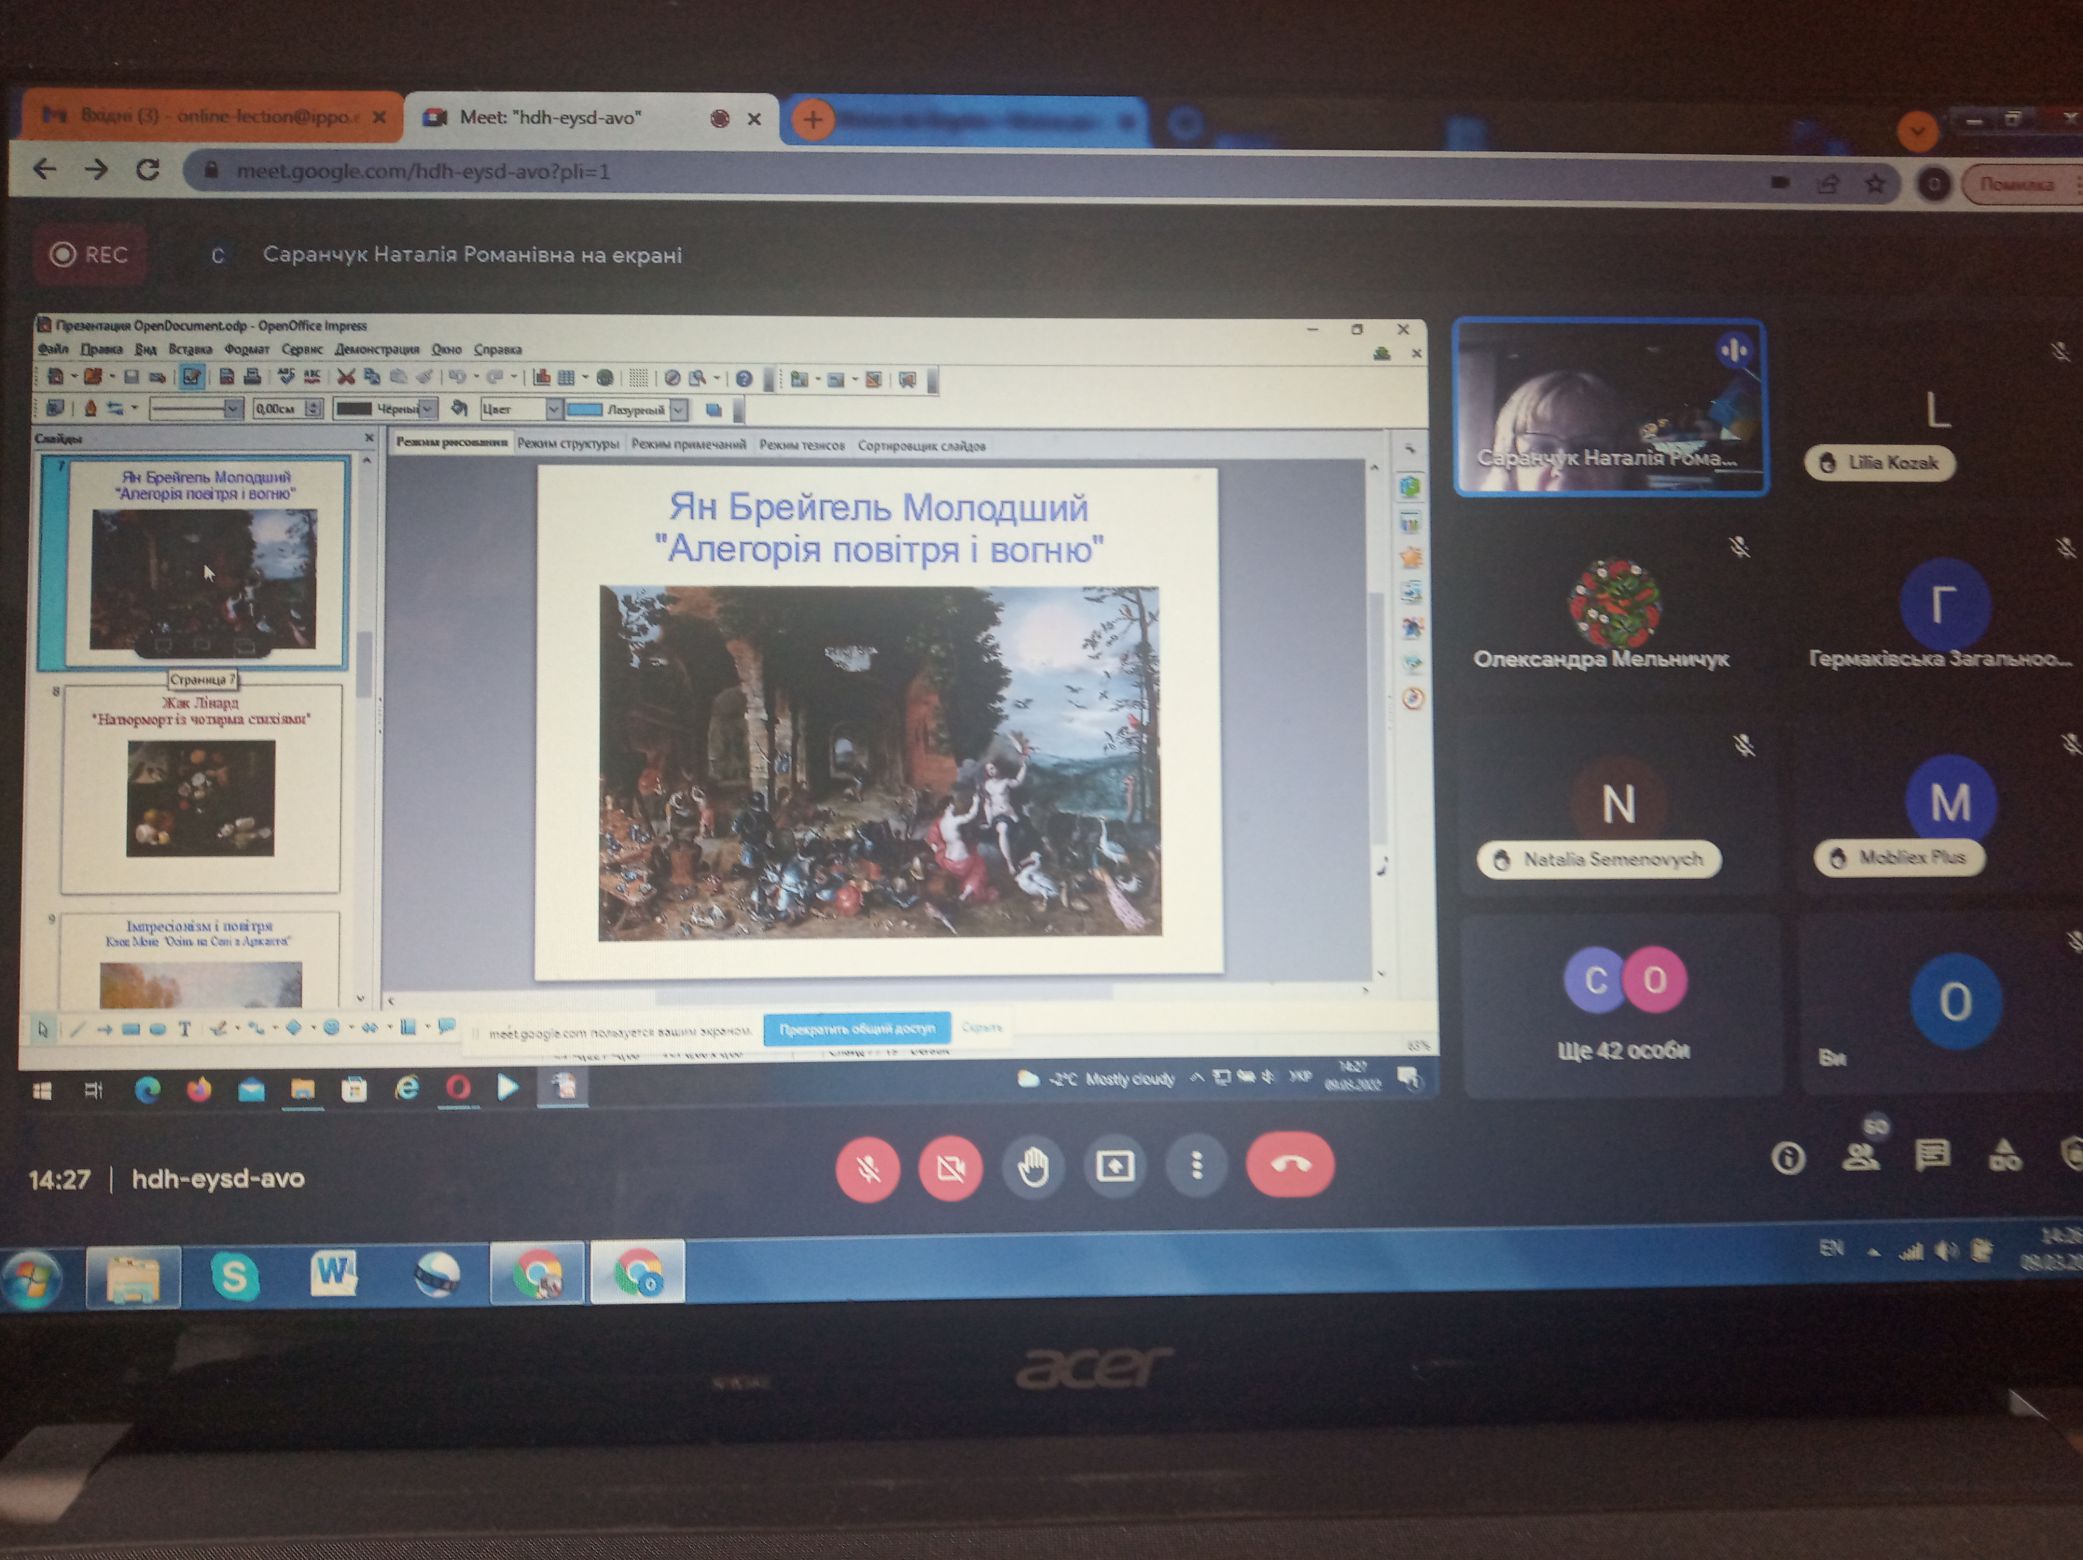Switch to Режим примечаний view tab
Viewport: 2083px width, 1560px height.
(x=688, y=444)
